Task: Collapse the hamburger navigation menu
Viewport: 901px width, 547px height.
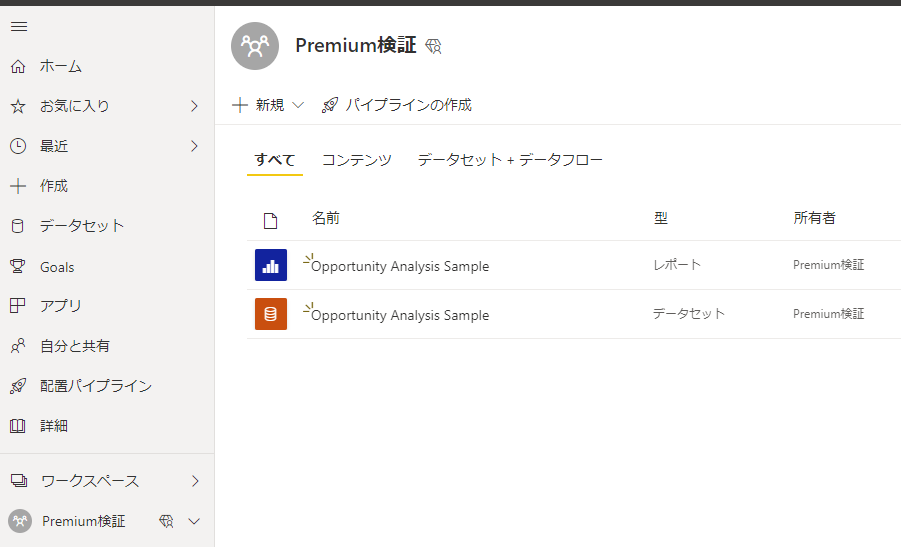Action: coord(19,26)
